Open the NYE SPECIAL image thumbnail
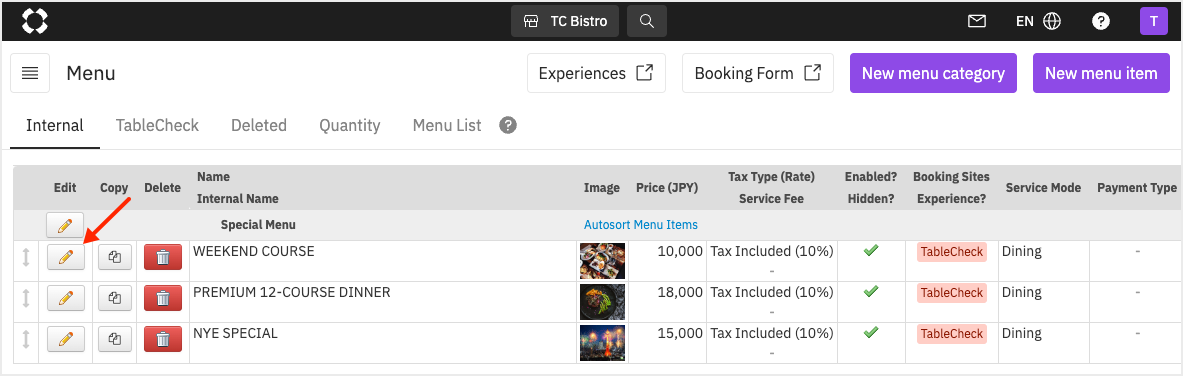This screenshot has width=1183, height=376. pyautogui.click(x=602, y=343)
